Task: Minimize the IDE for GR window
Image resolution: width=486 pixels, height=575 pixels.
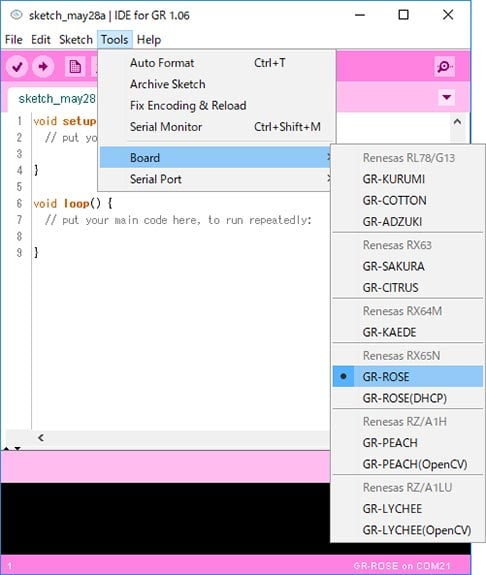Action: pyautogui.click(x=360, y=15)
